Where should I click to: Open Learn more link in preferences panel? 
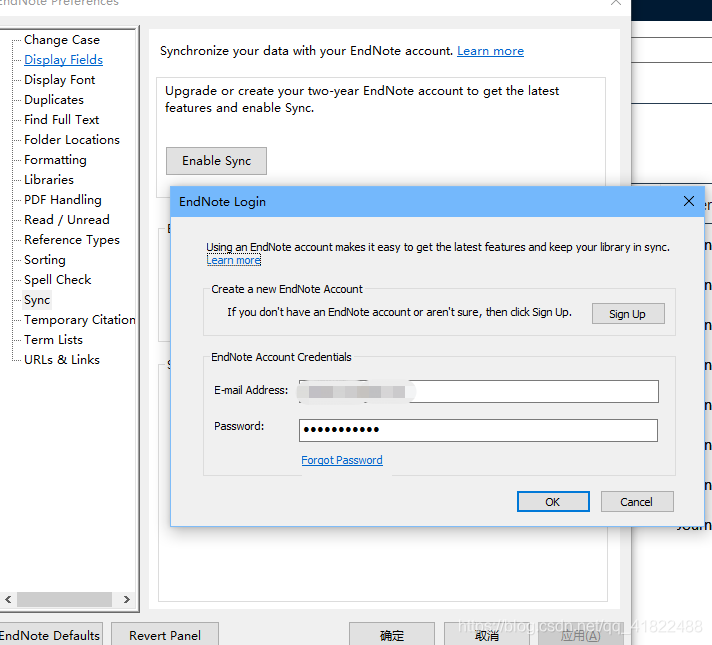(x=490, y=51)
